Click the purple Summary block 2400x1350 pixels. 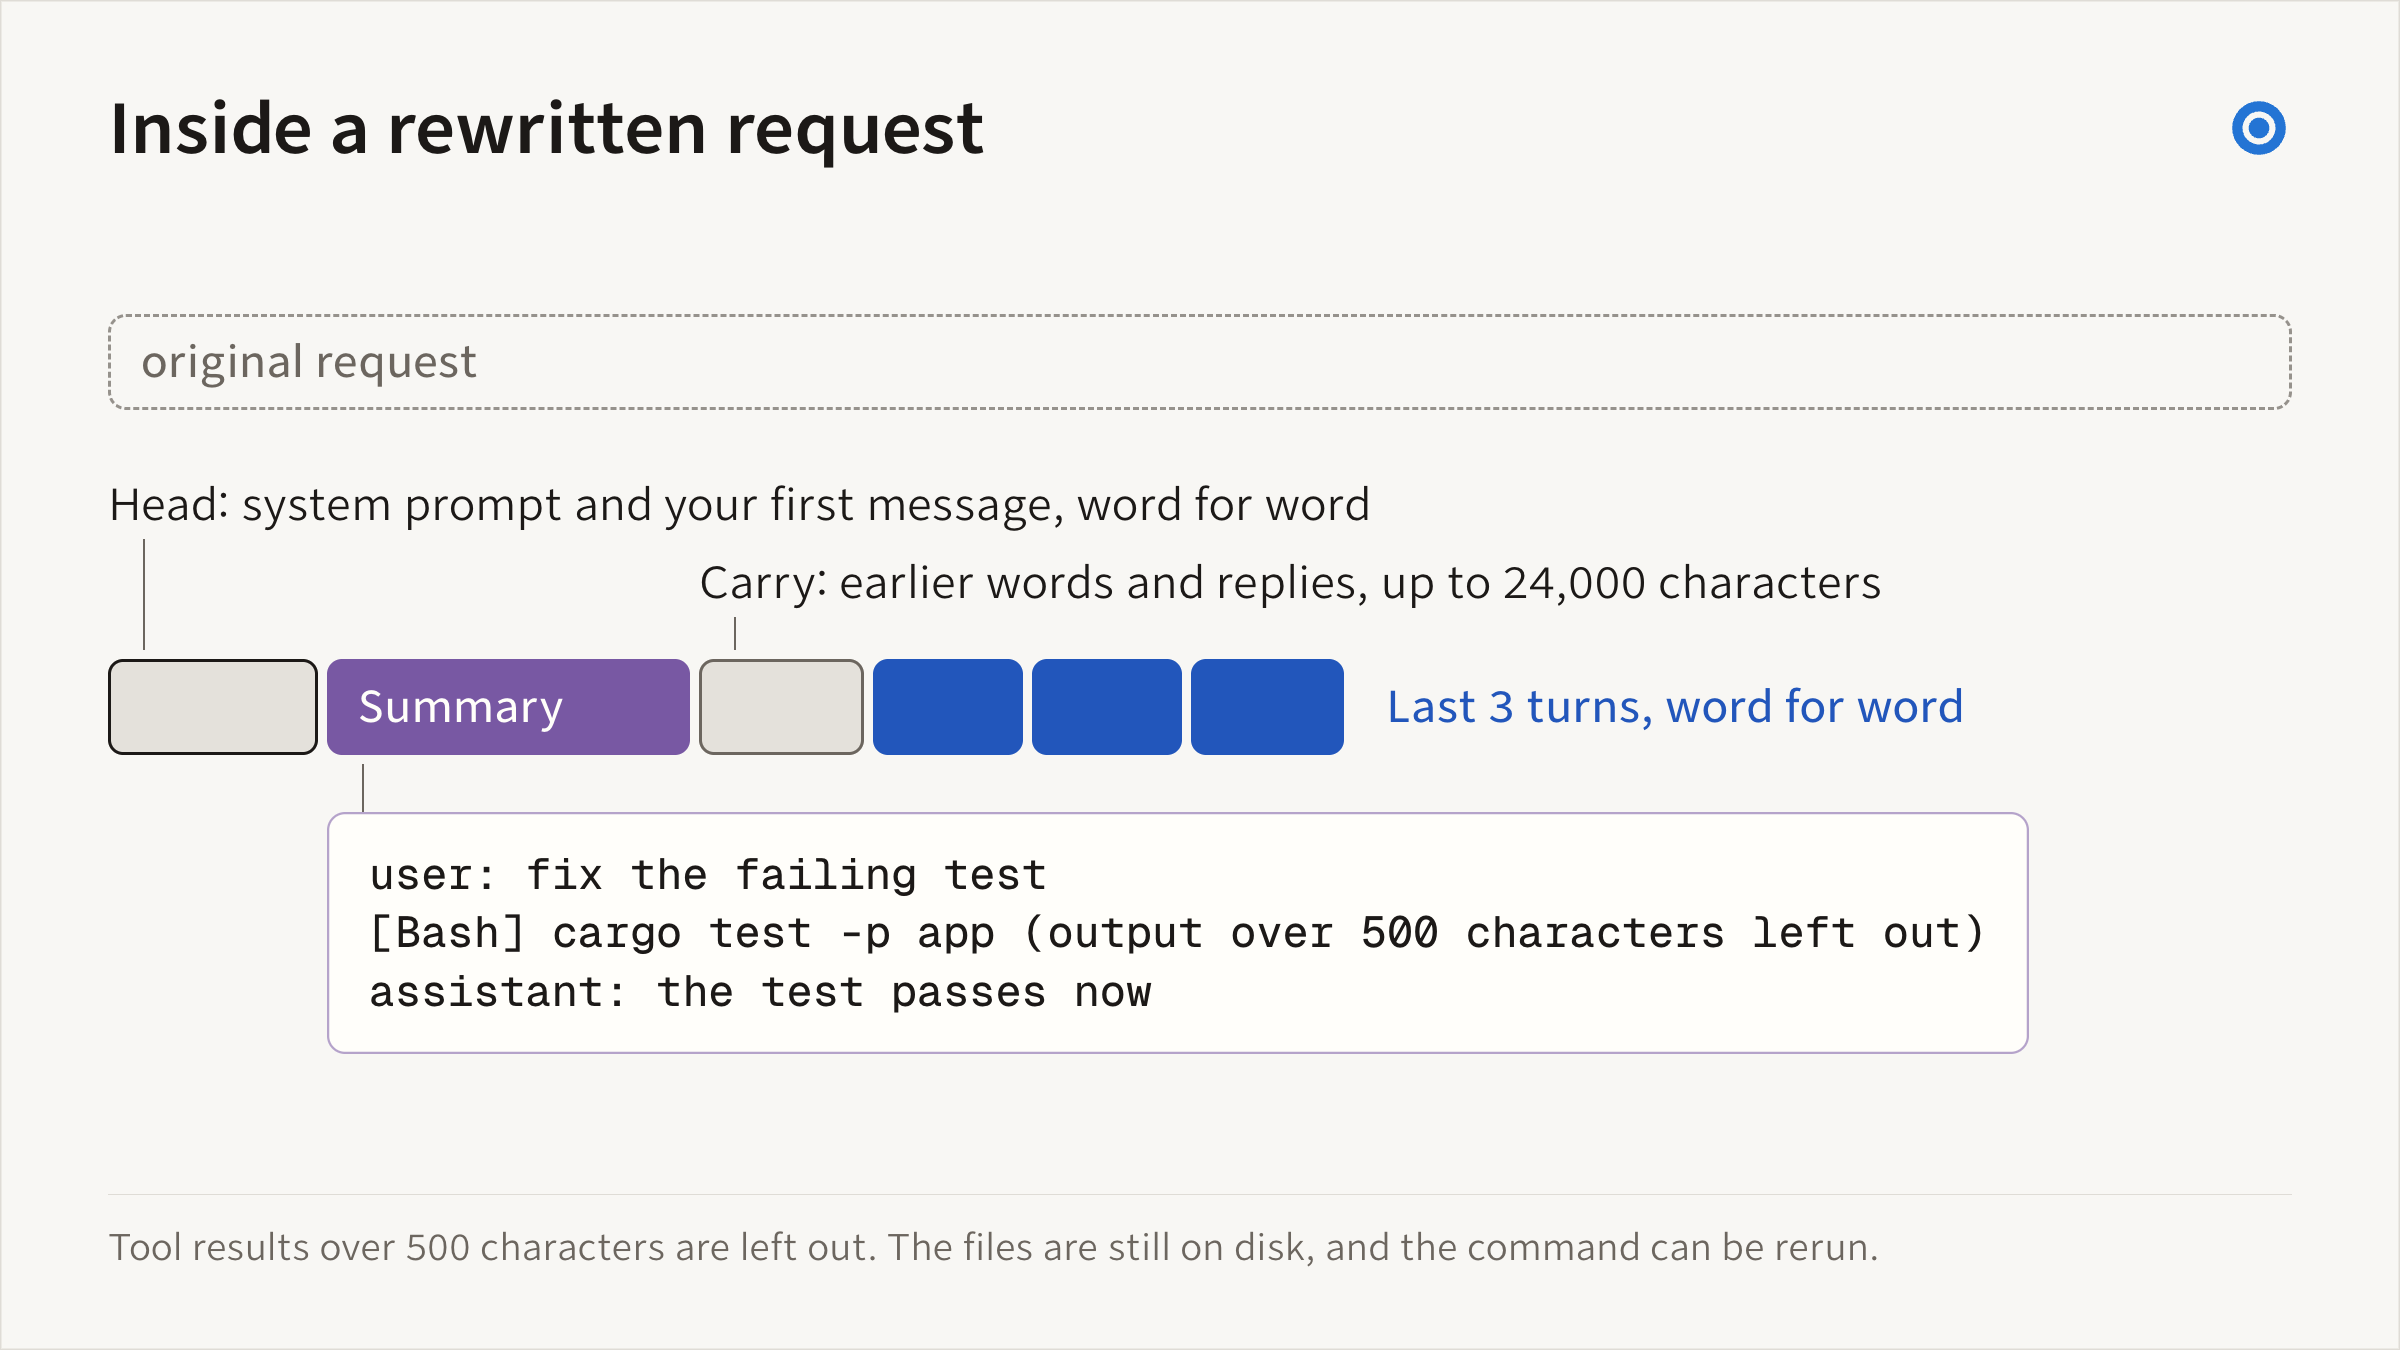tap(508, 707)
